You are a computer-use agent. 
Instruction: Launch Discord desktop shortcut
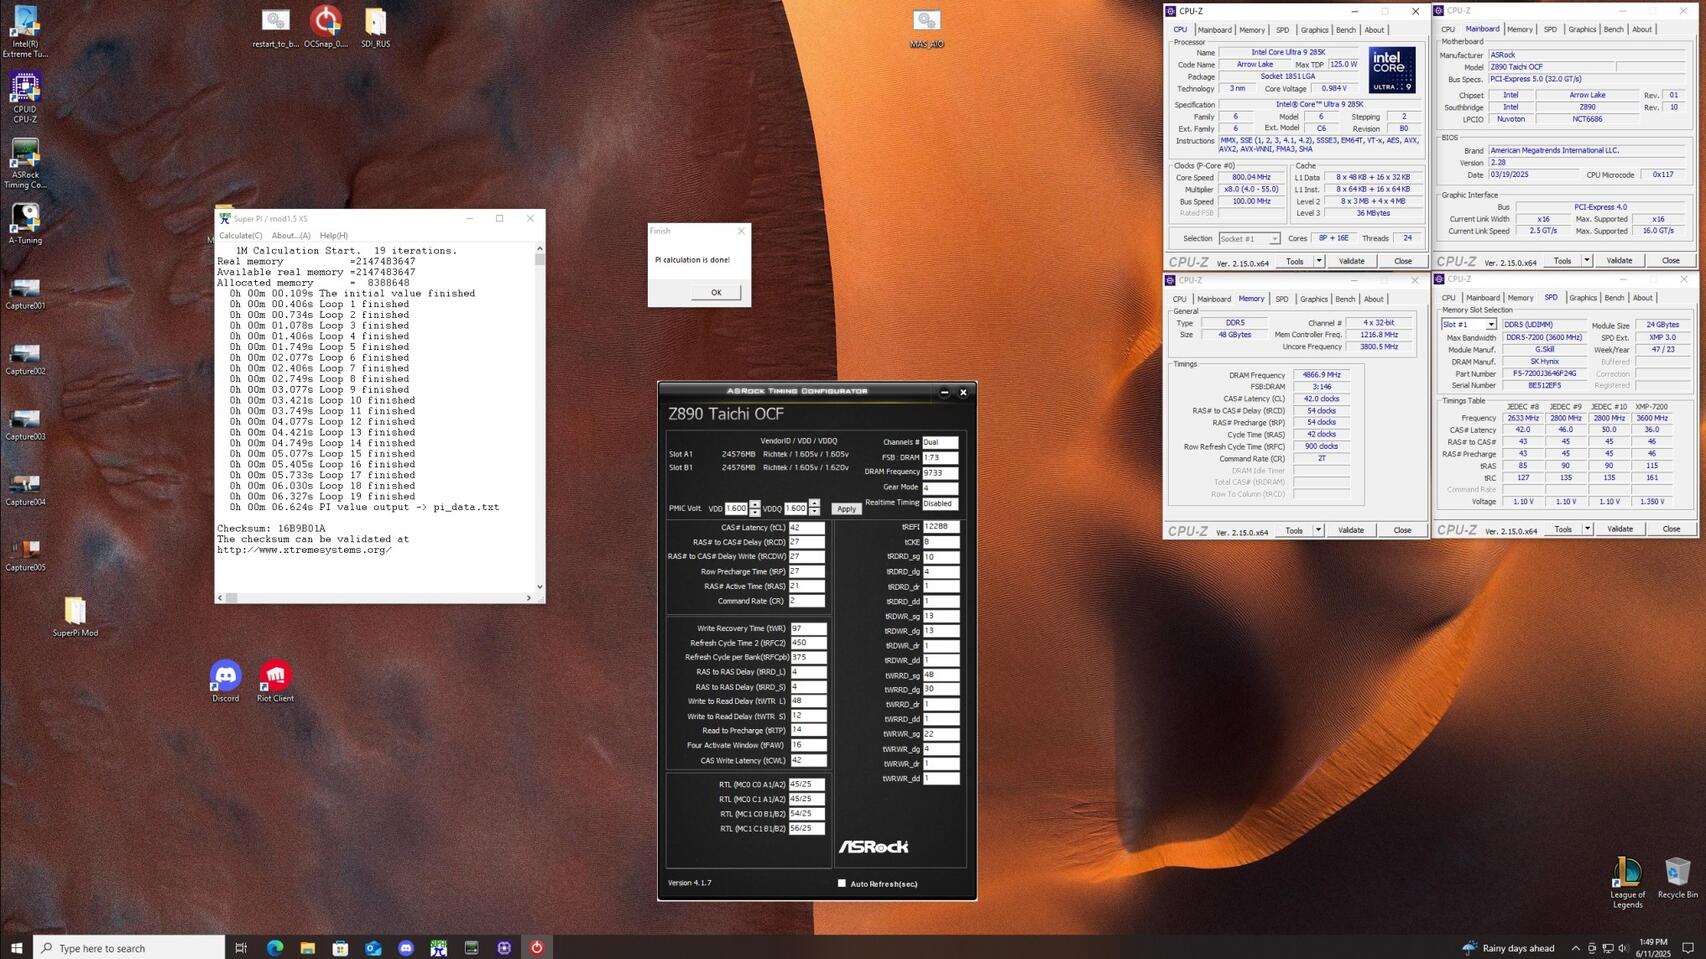226,681
